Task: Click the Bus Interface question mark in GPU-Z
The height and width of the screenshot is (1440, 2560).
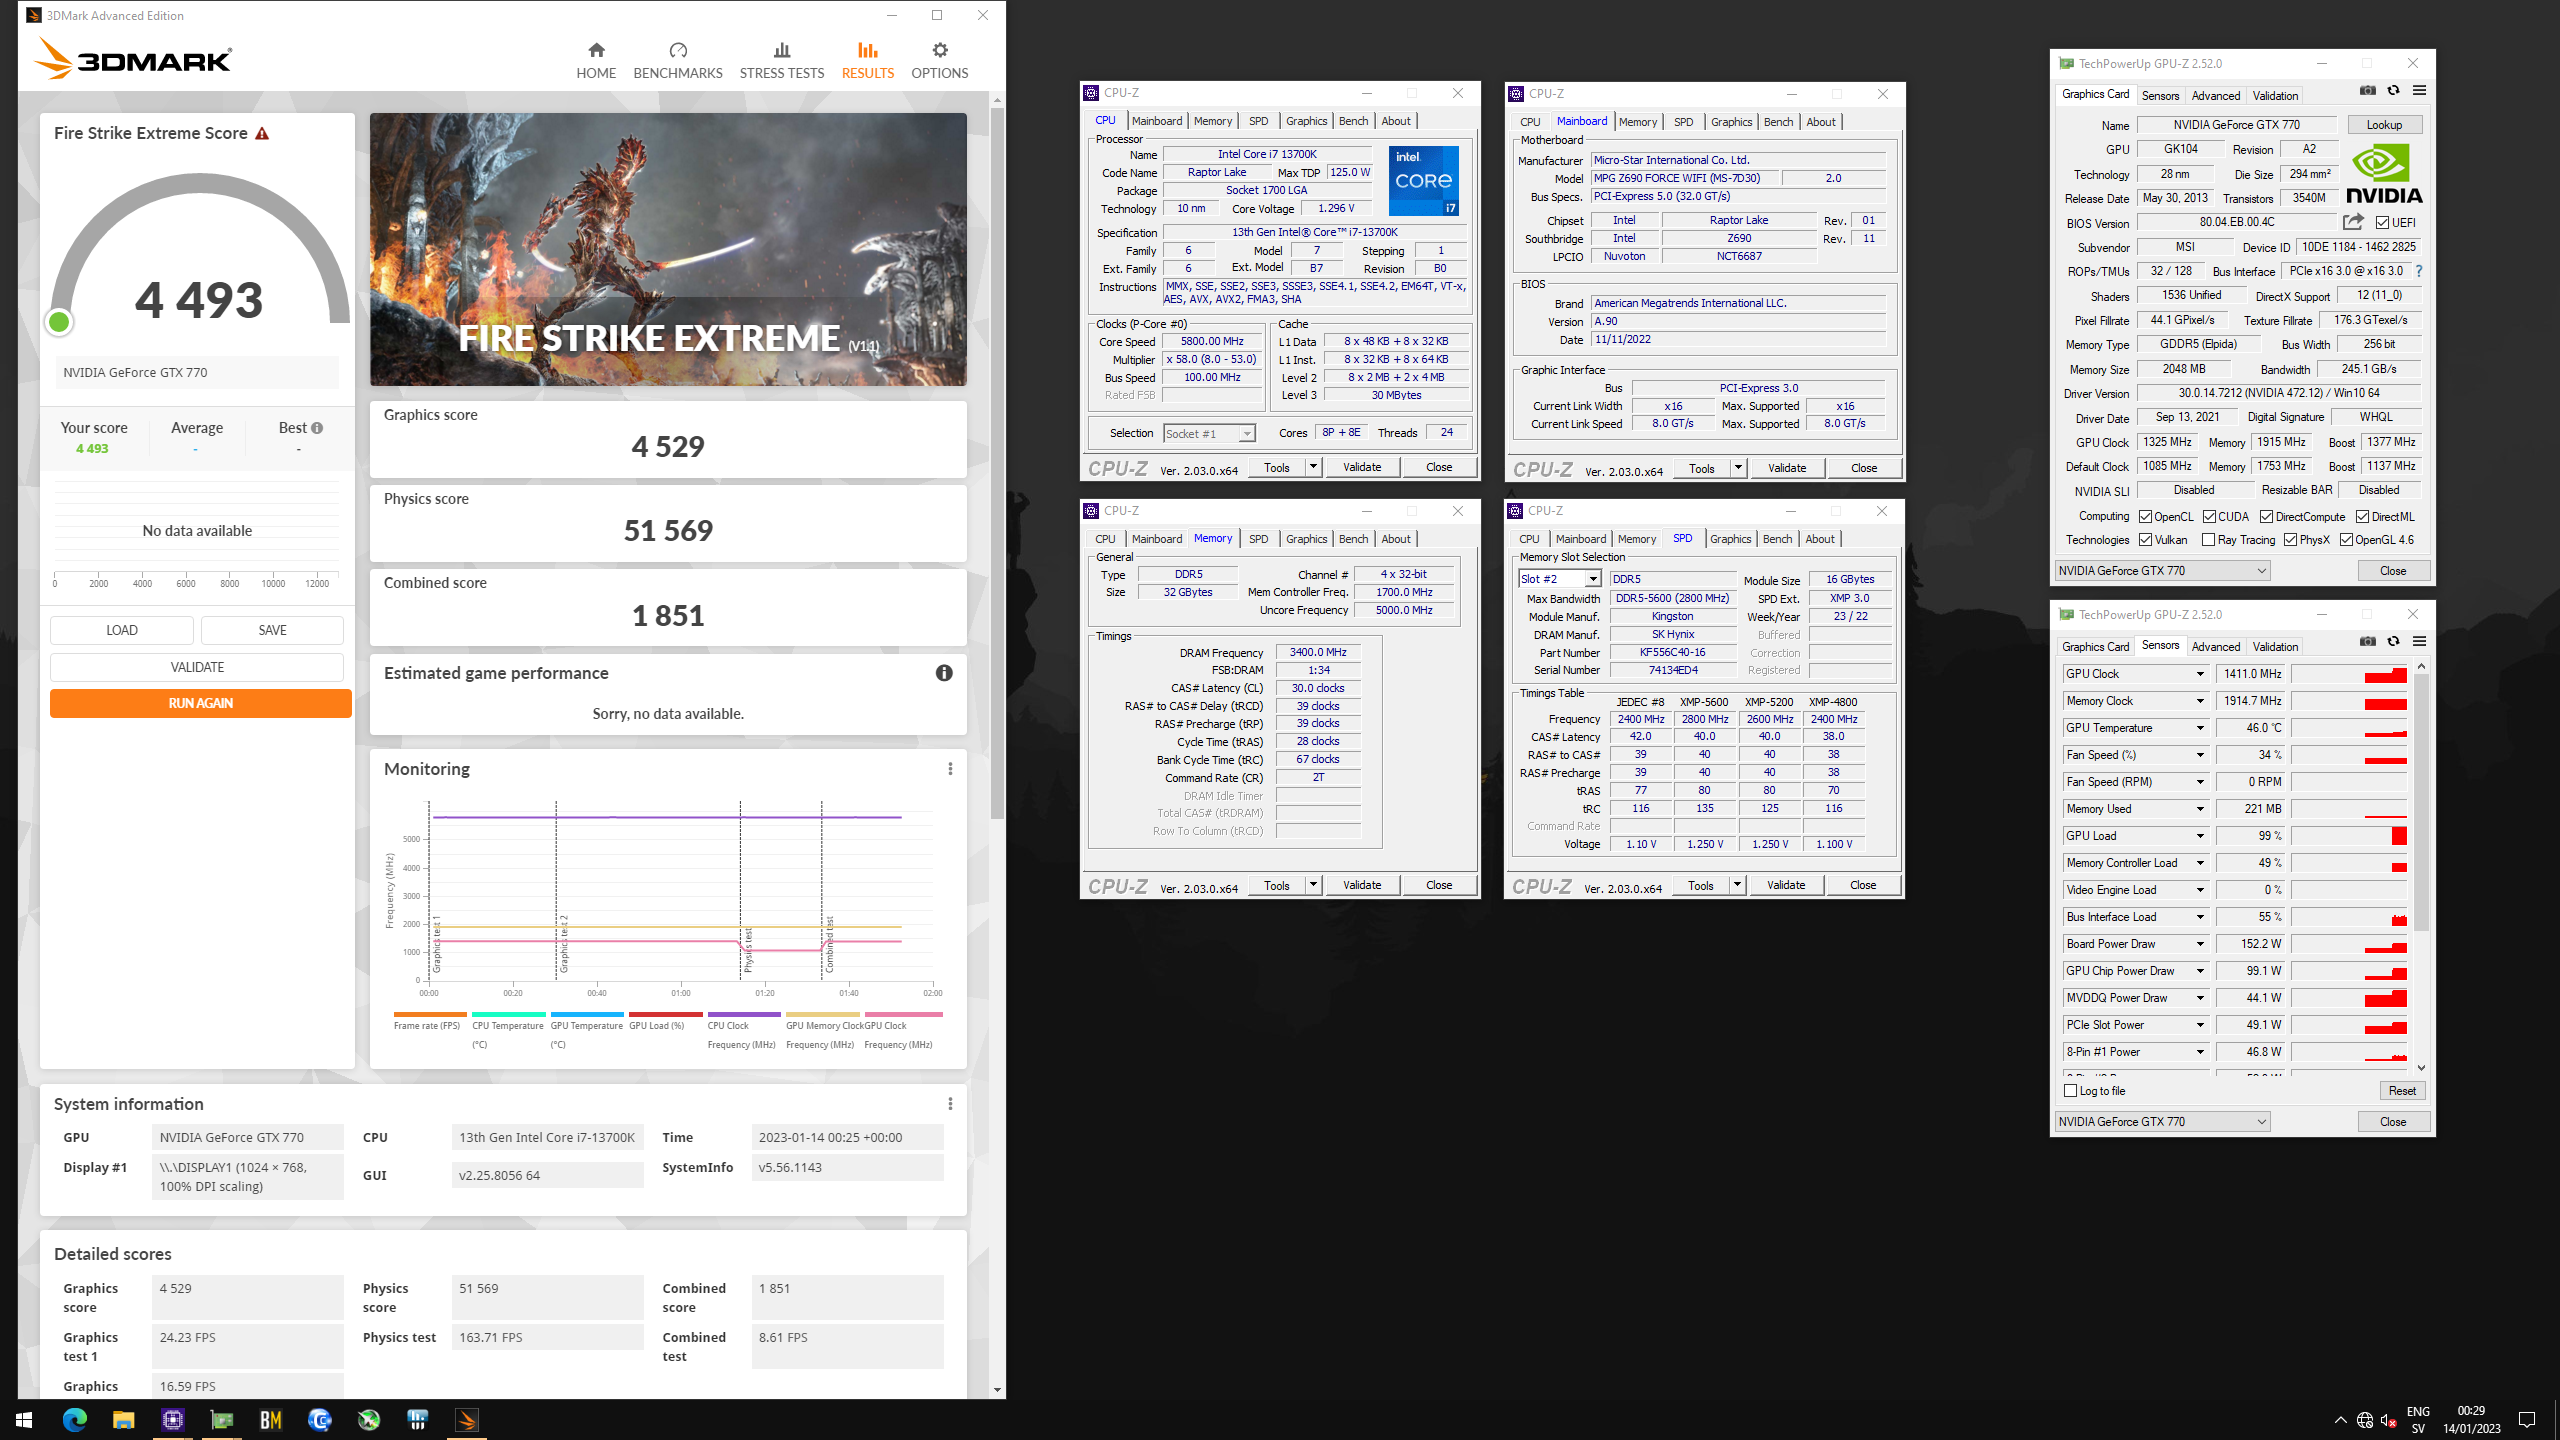Action: tap(2419, 271)
